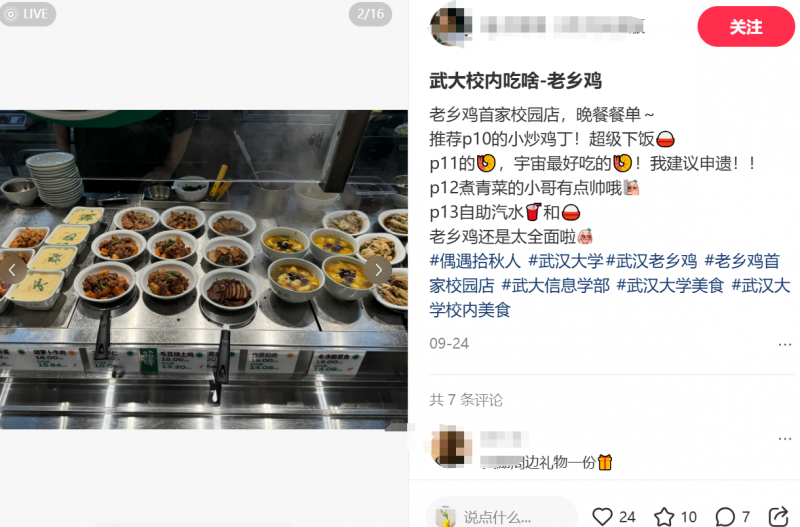The height and width of the screenshot is (527, 800).
Task: Open hashtag #武汉大学美食
Action: pyautogui.click(x=670, y=286)
